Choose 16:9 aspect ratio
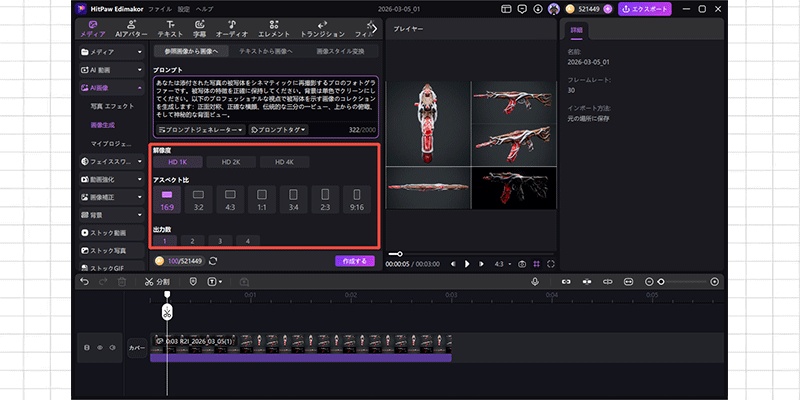This screenshot has width=800, height=400. (x=167, y=199)
